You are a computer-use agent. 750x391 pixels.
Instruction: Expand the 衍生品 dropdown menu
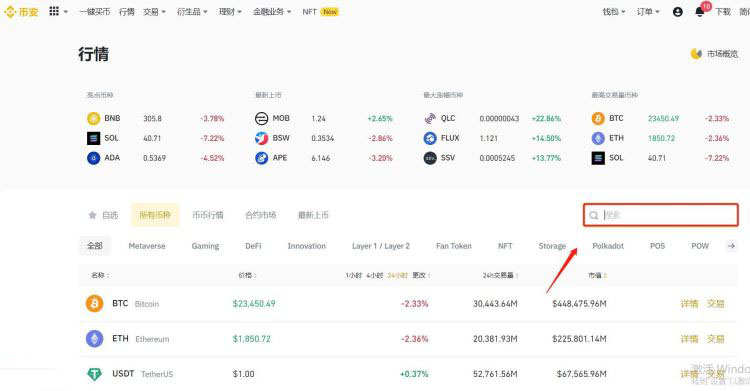coord(192,12)
